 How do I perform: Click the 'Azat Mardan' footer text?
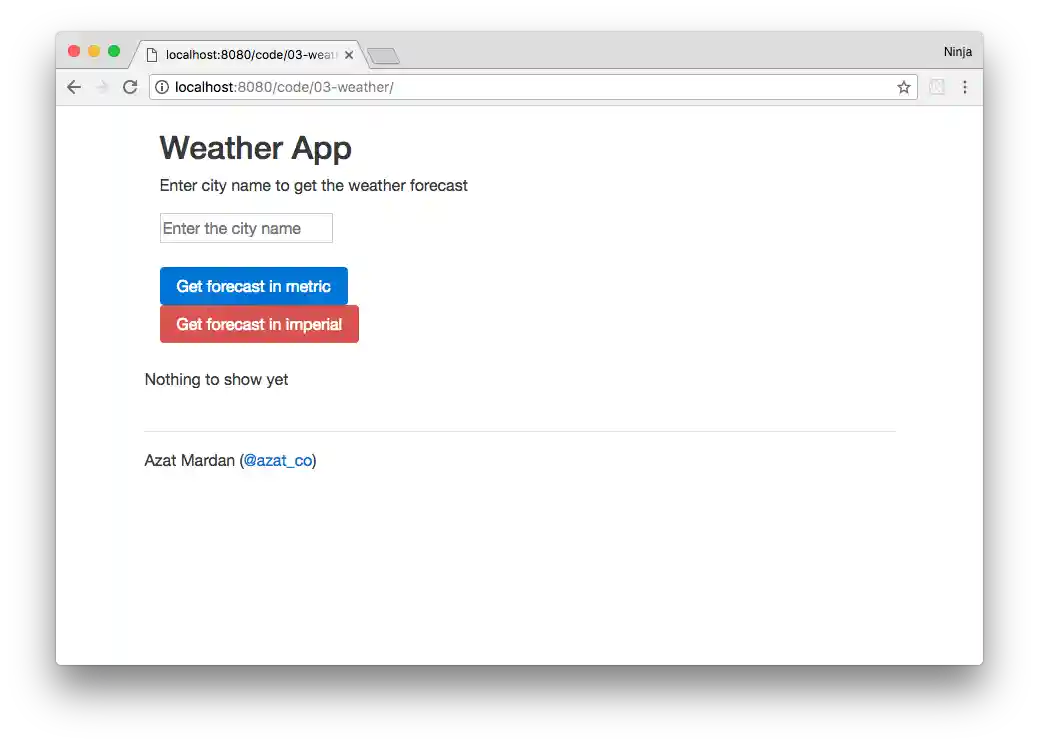[190, 460]
